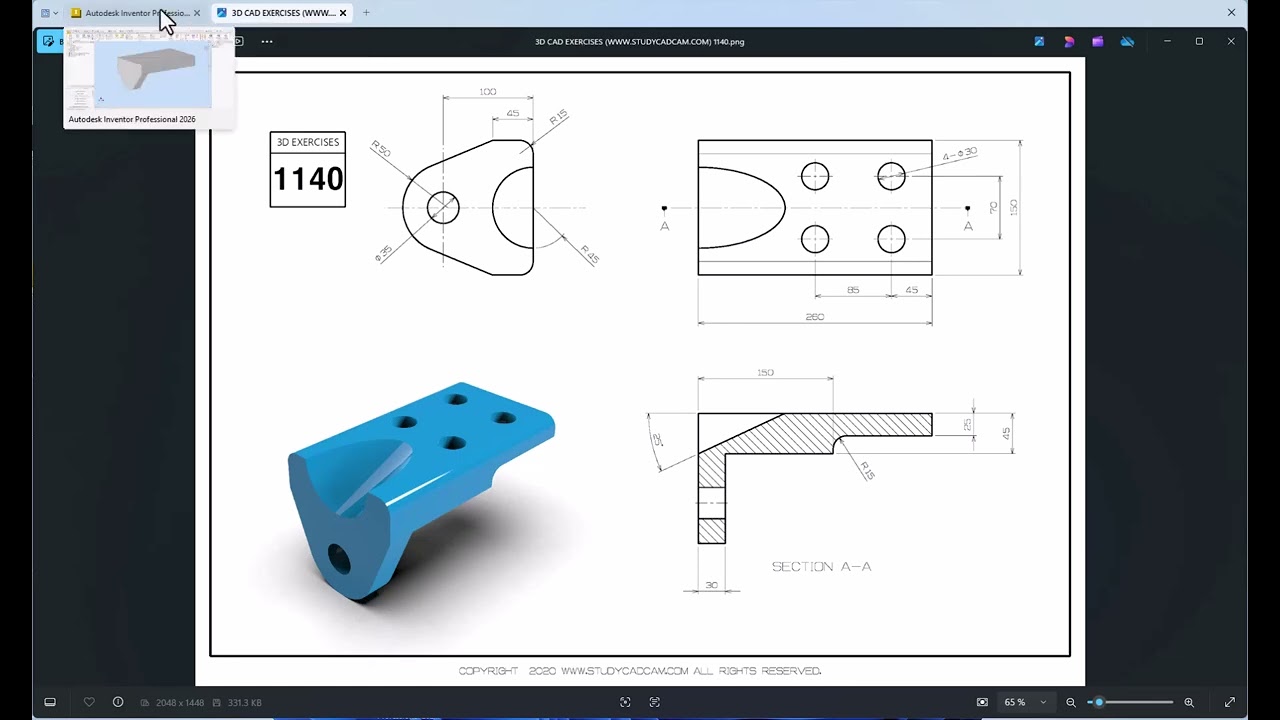The image size is (1280, 720).
Task: Switch to the Autodesk Inventor Professional tab
Action: [137, 13]
